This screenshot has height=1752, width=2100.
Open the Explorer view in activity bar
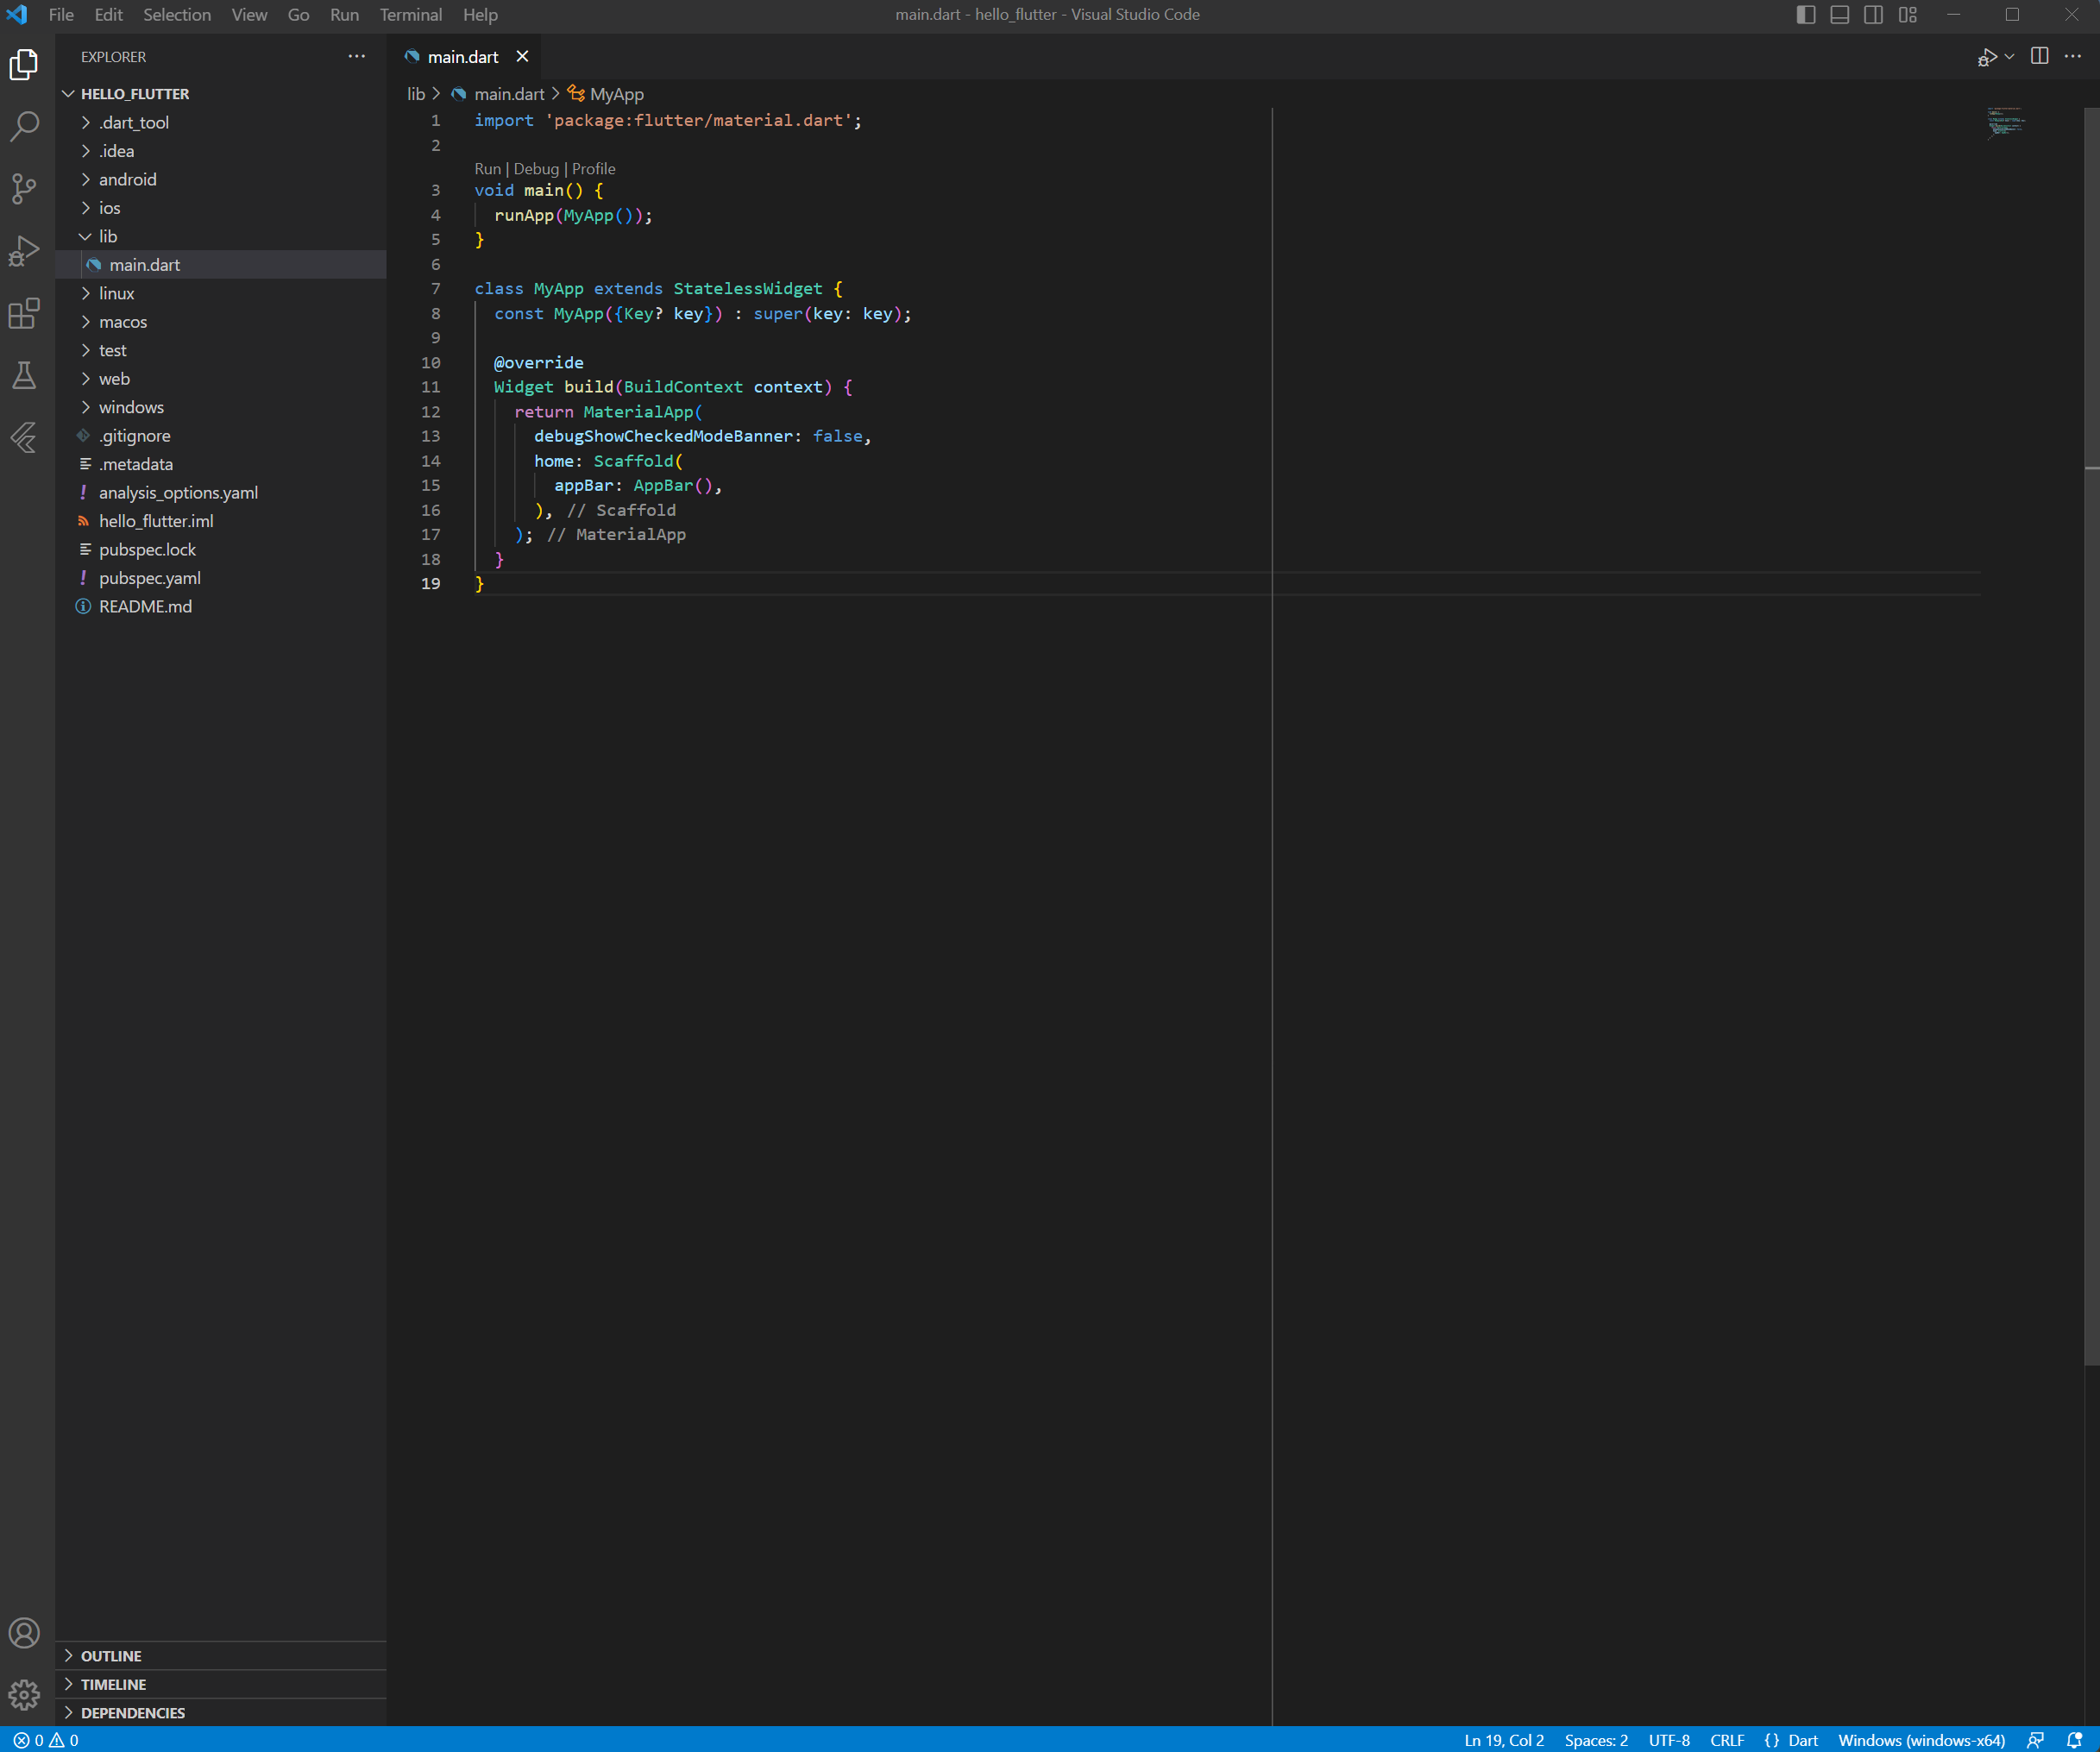point(24,65)
